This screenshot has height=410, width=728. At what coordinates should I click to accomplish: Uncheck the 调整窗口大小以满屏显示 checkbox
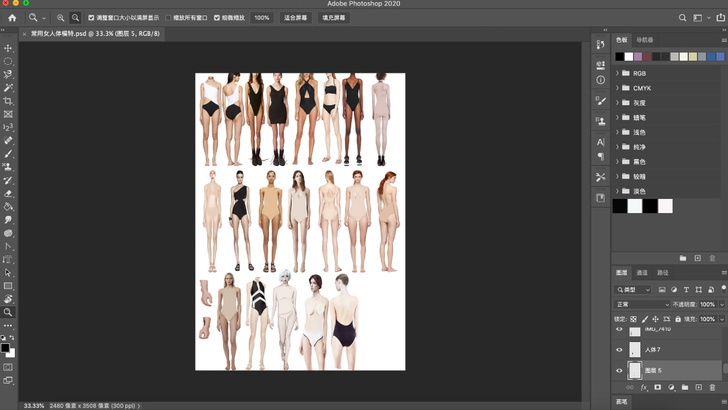tap(92, 18)
